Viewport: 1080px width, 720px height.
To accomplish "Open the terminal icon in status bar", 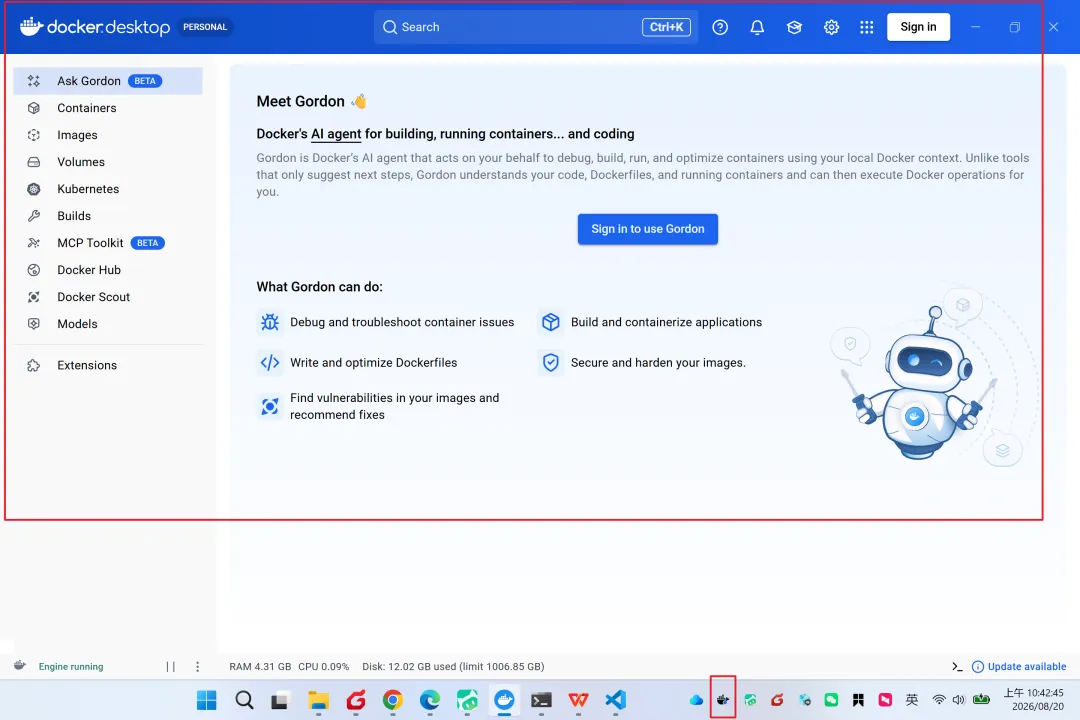I will point(957,666).
